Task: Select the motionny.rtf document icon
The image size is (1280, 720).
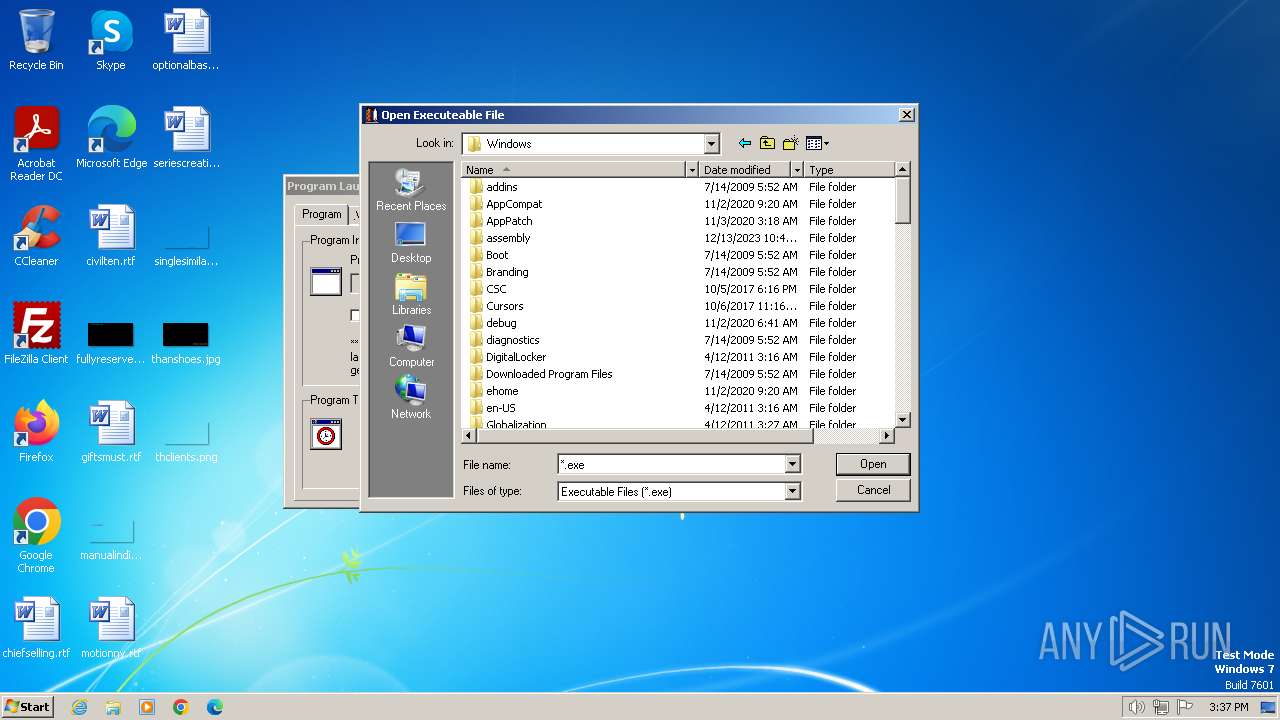Action: pyautogui.click(x=111, y=628)
